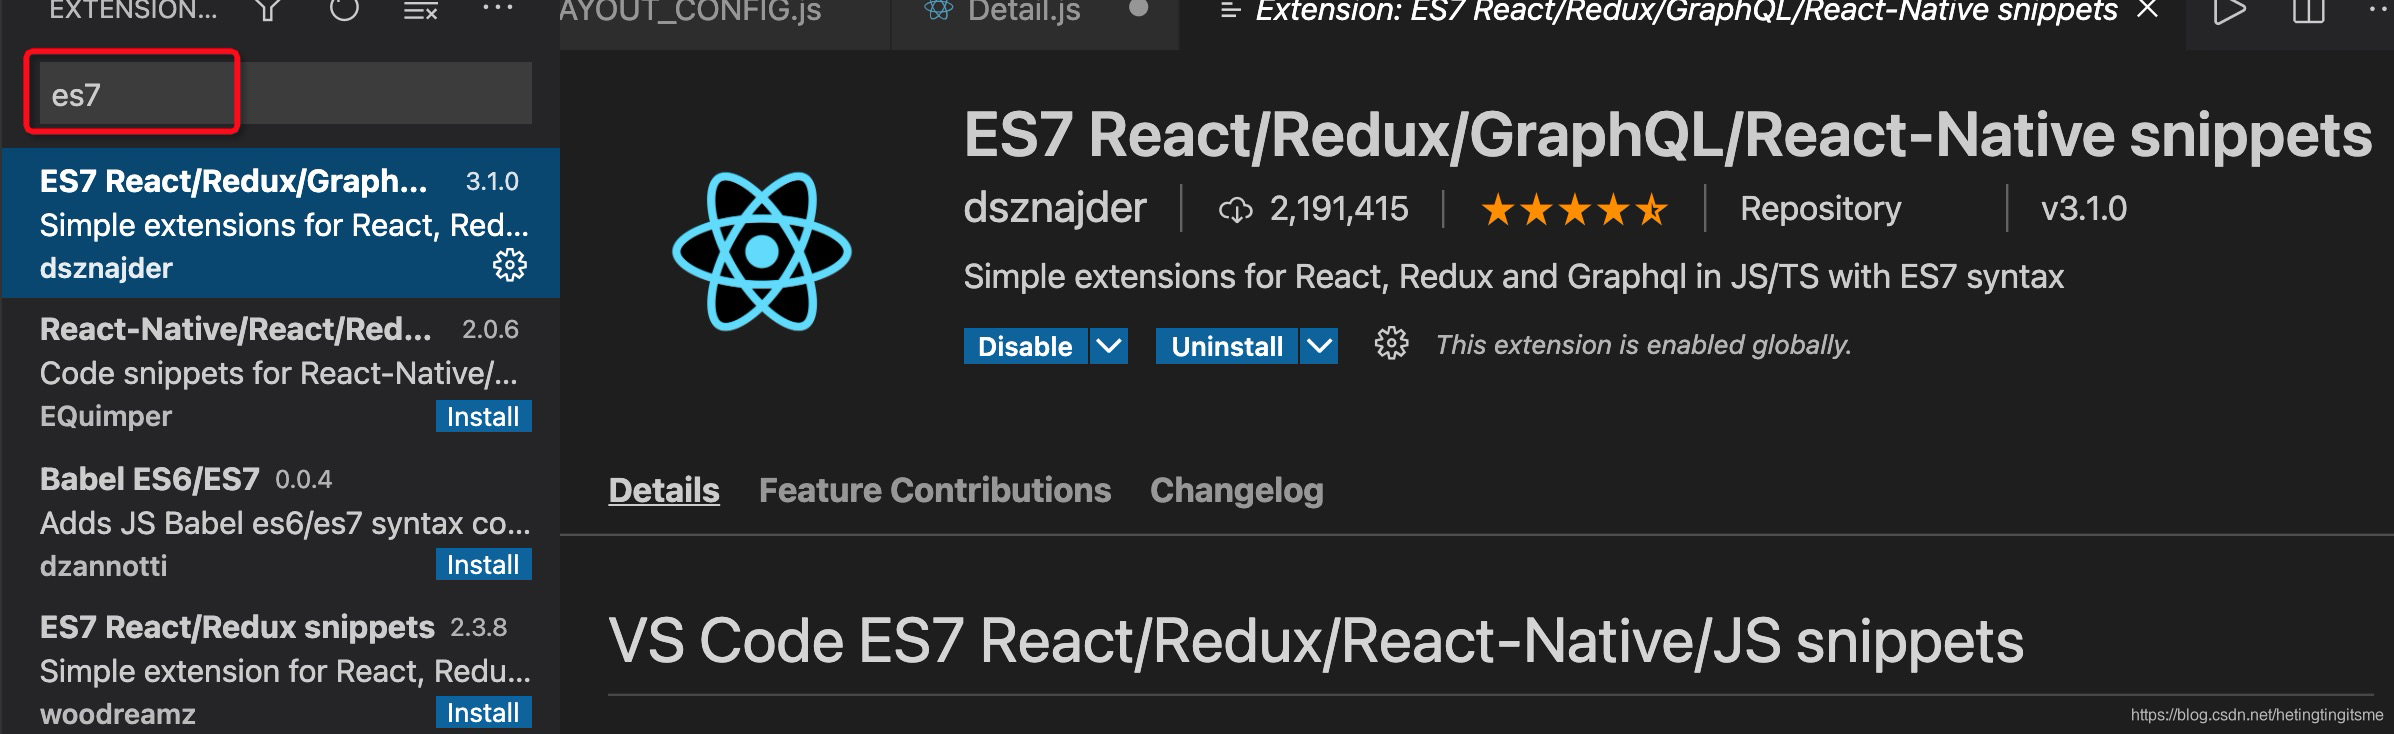Select React-Native/React/Red... list entry
Screen dimensions: 2394x734
tap(281, 371)
